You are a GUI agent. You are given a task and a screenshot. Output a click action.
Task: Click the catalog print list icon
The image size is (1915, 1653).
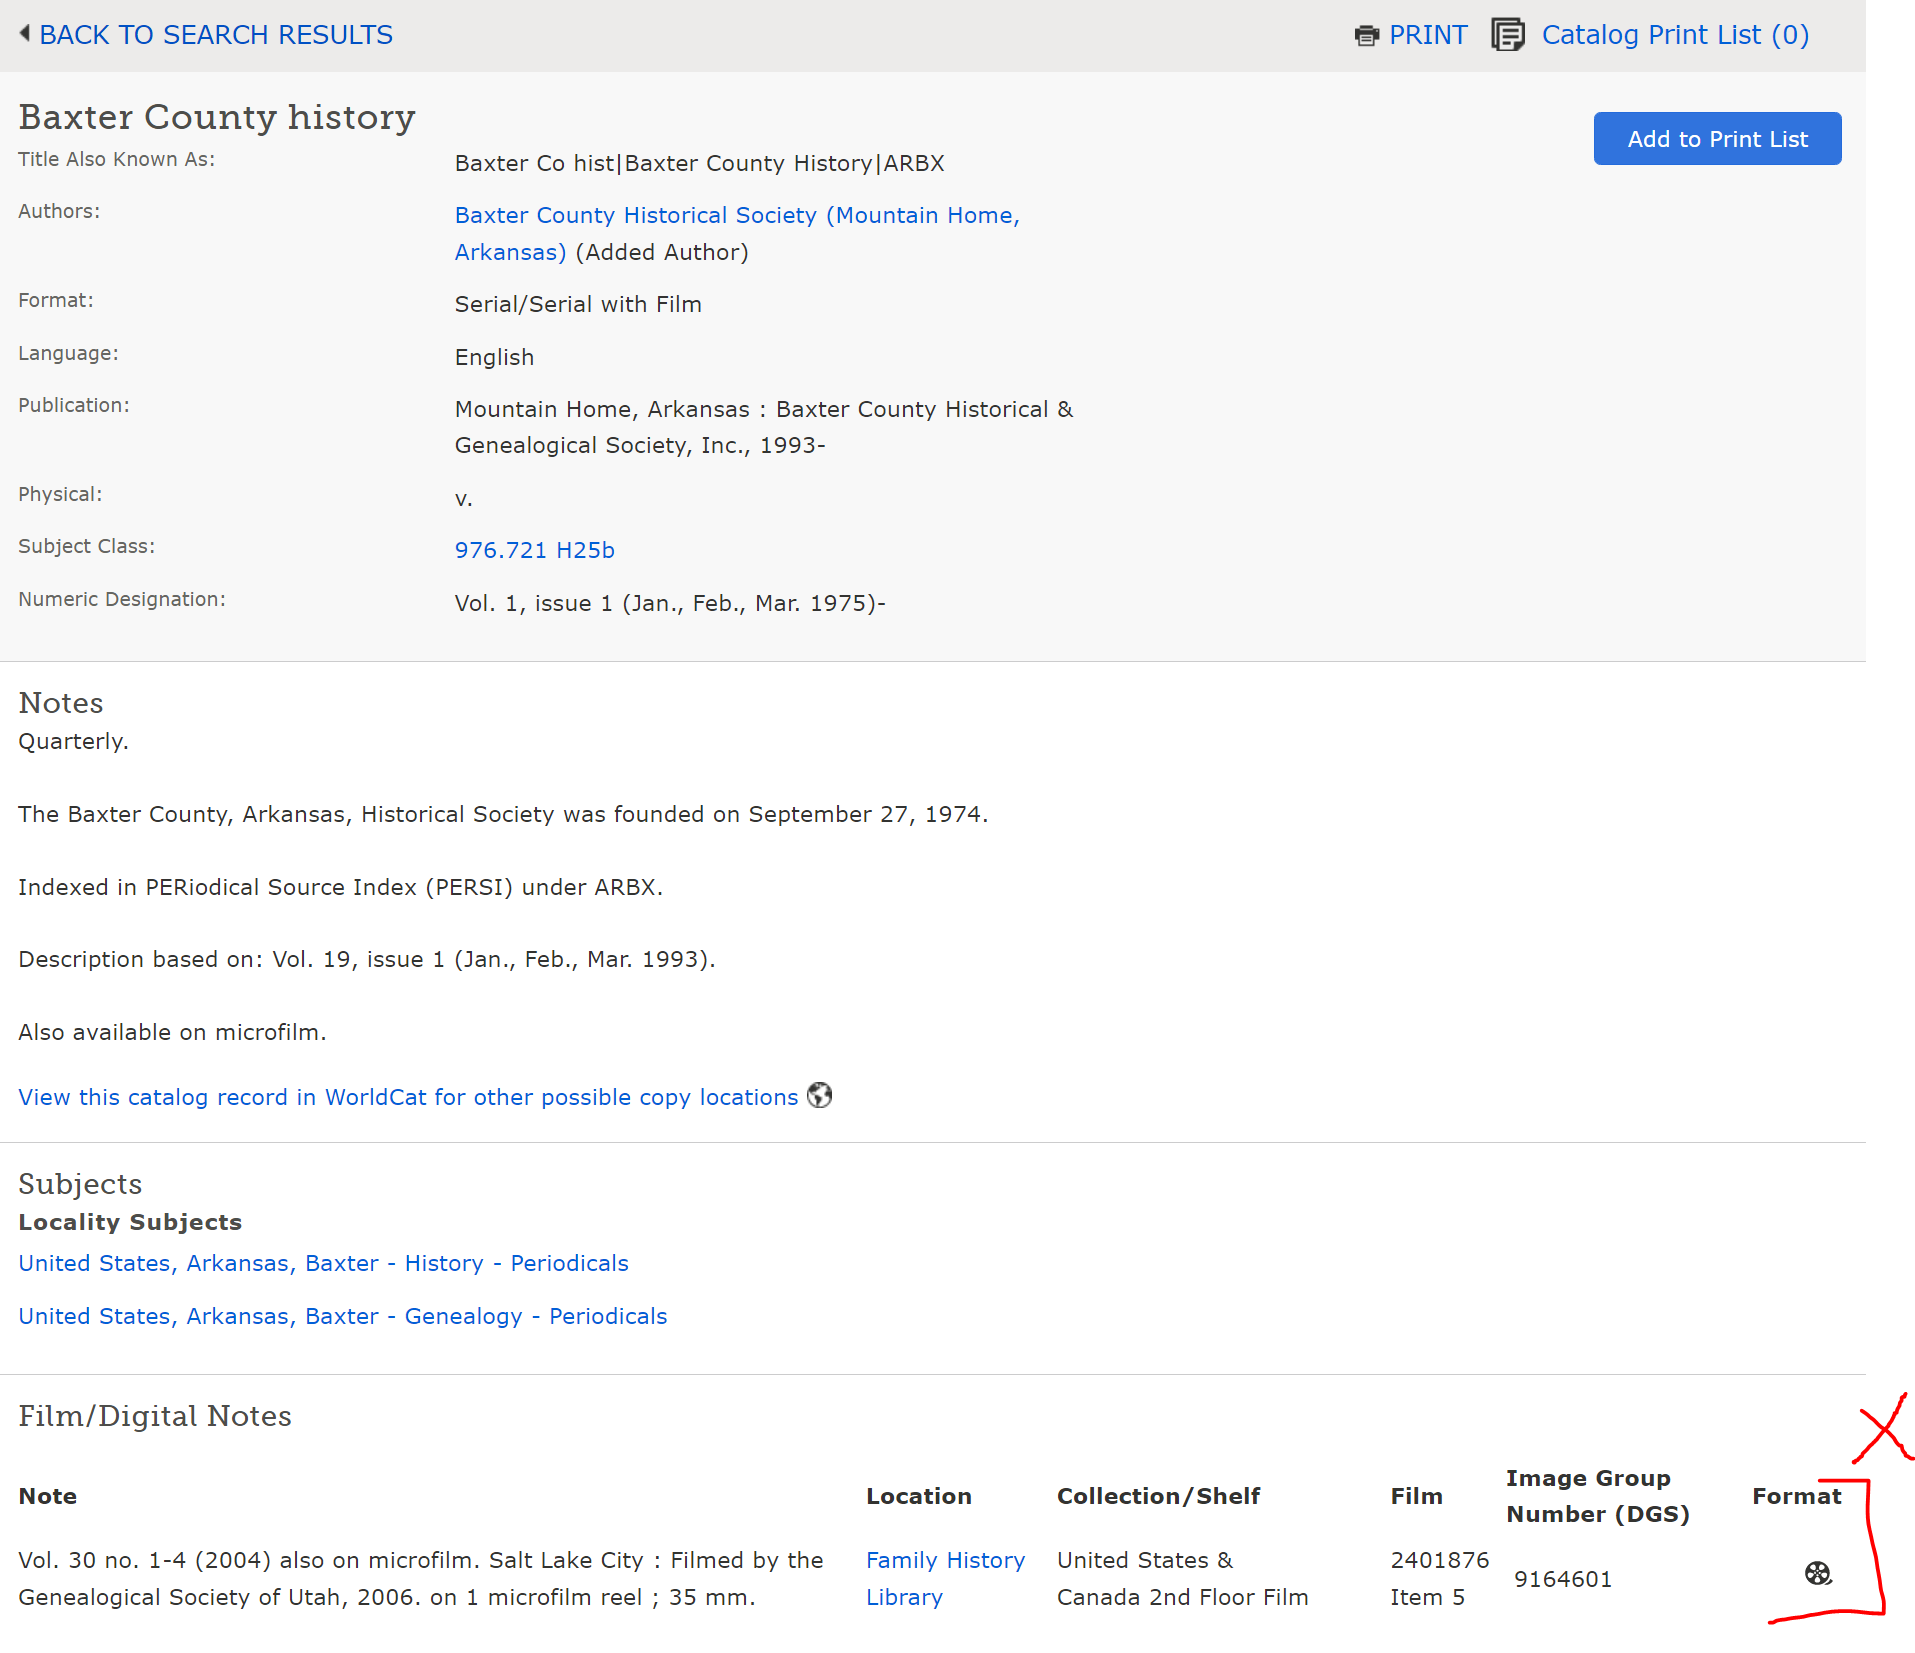[1508, 35]
